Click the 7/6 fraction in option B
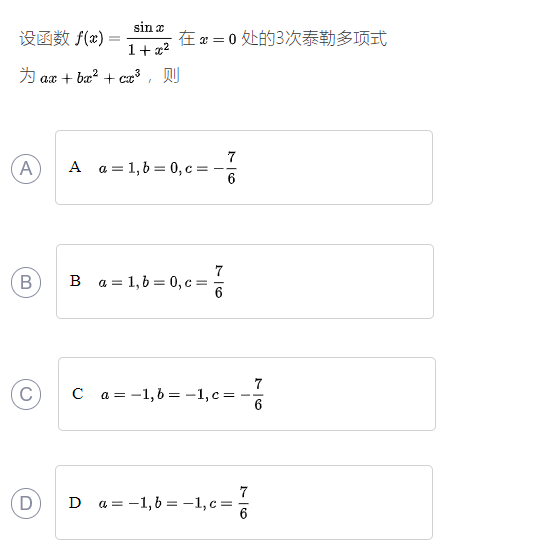 click(x=219, y=282)
